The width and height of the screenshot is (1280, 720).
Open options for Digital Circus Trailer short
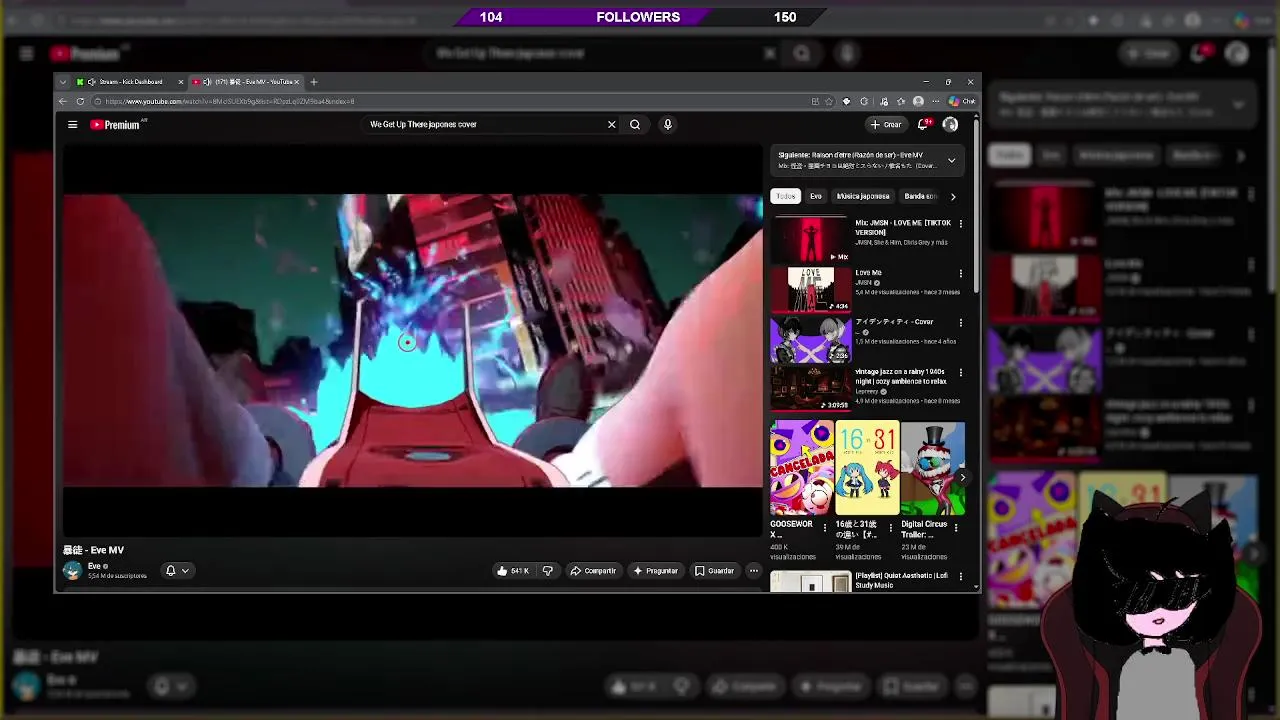point(957,527)
